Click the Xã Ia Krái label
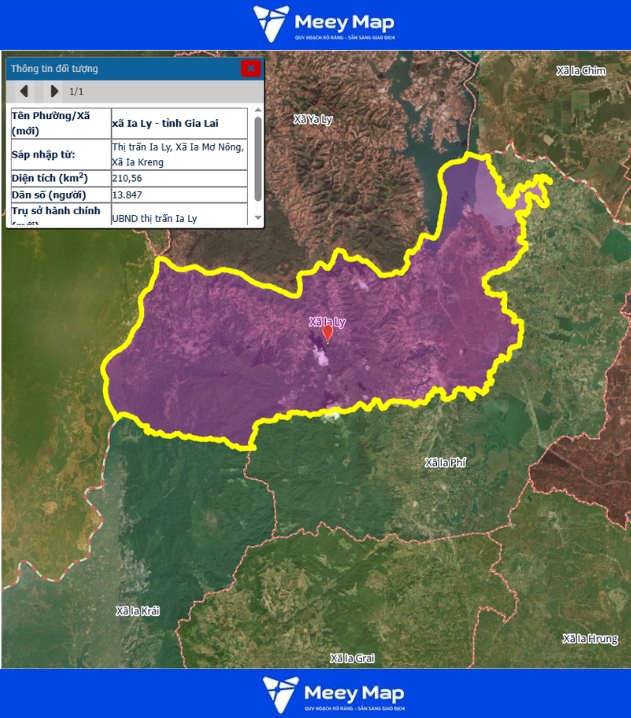Viewport: 631px width, 718px height. 137,610
